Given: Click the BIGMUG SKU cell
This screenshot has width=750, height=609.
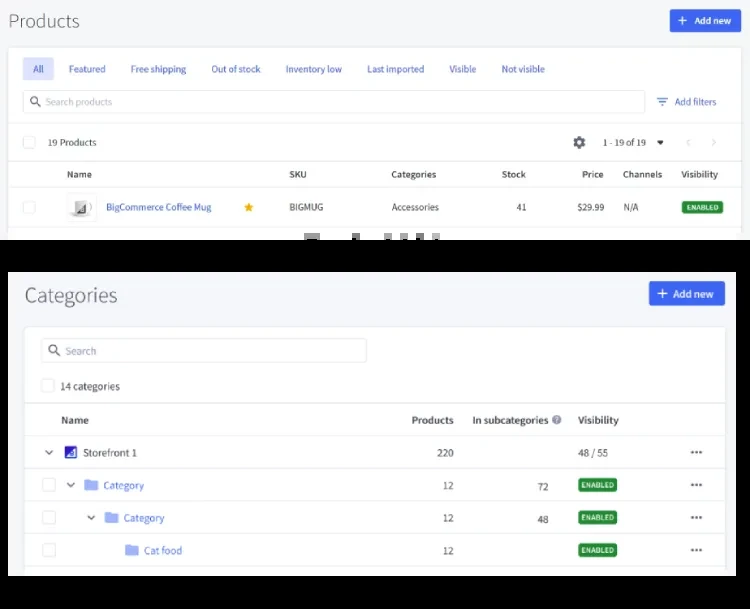Looking at the screenshot, I should pos(306,207).
